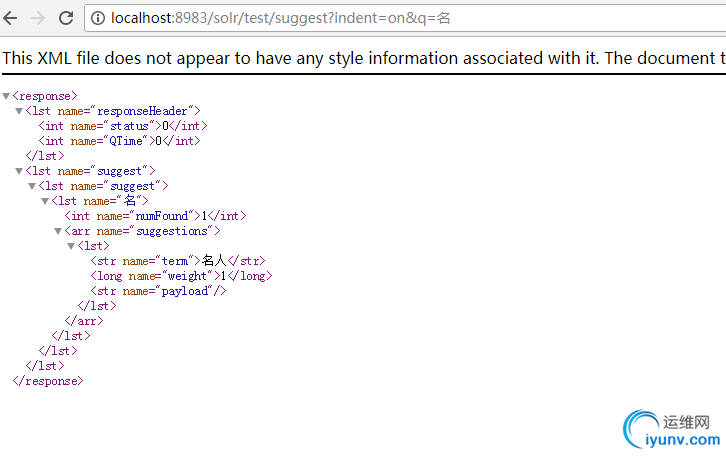The image size is (726, 456).
Task: Click the numFound int element
Action: (x=156, y=216)
